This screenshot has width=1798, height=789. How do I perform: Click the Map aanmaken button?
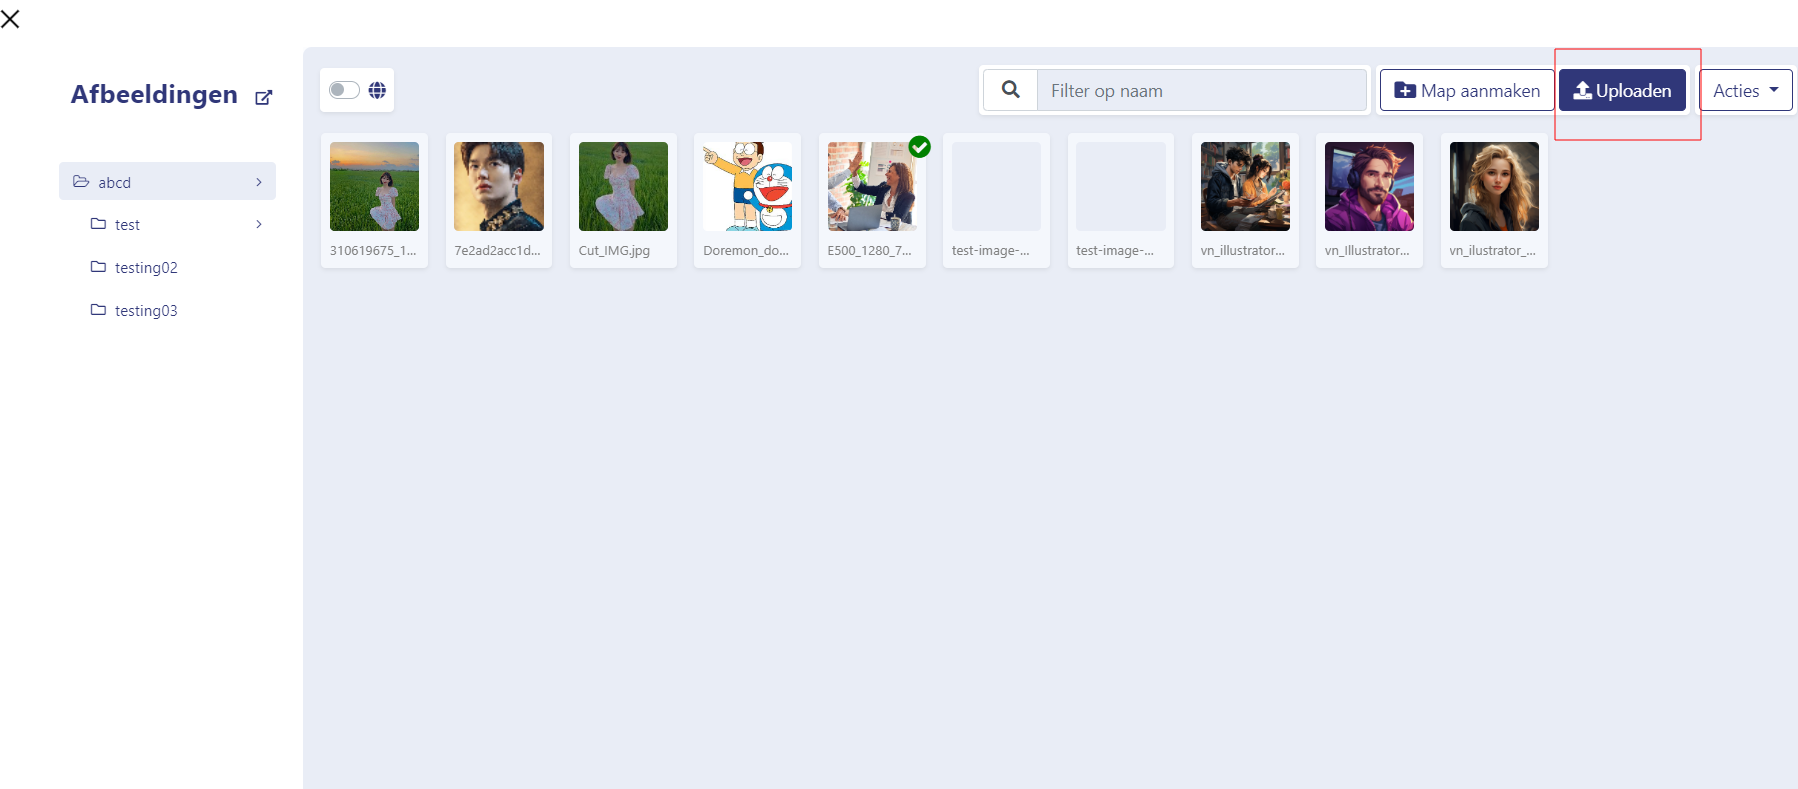click(1467, 90)
